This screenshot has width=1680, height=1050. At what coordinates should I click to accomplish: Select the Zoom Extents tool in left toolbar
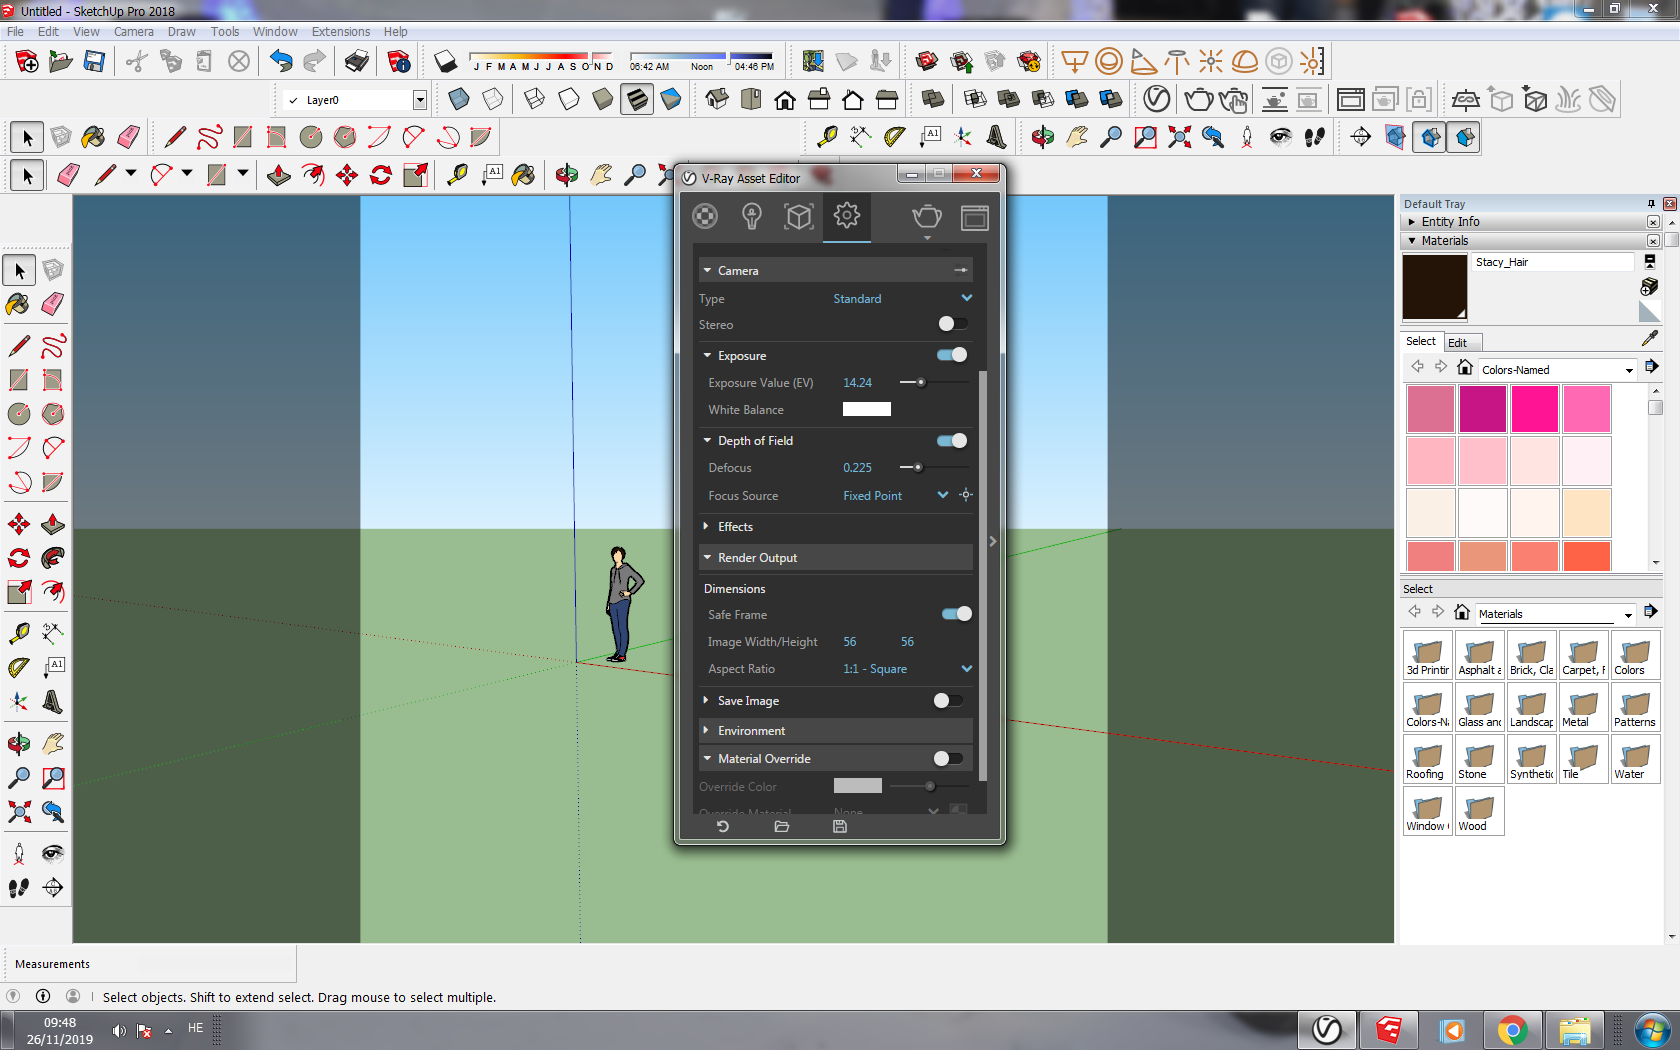click(x=19, y=811)
